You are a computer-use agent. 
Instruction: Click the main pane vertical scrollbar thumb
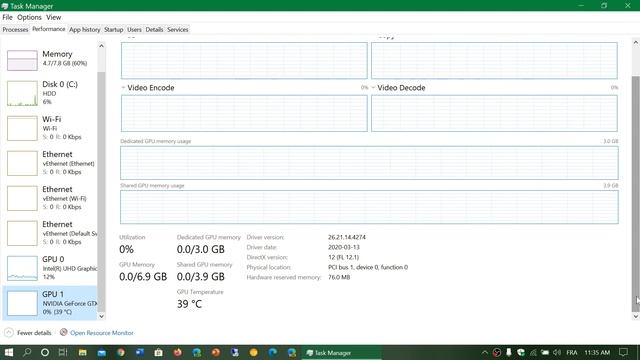pyautogui.click(x=636, y=193)
